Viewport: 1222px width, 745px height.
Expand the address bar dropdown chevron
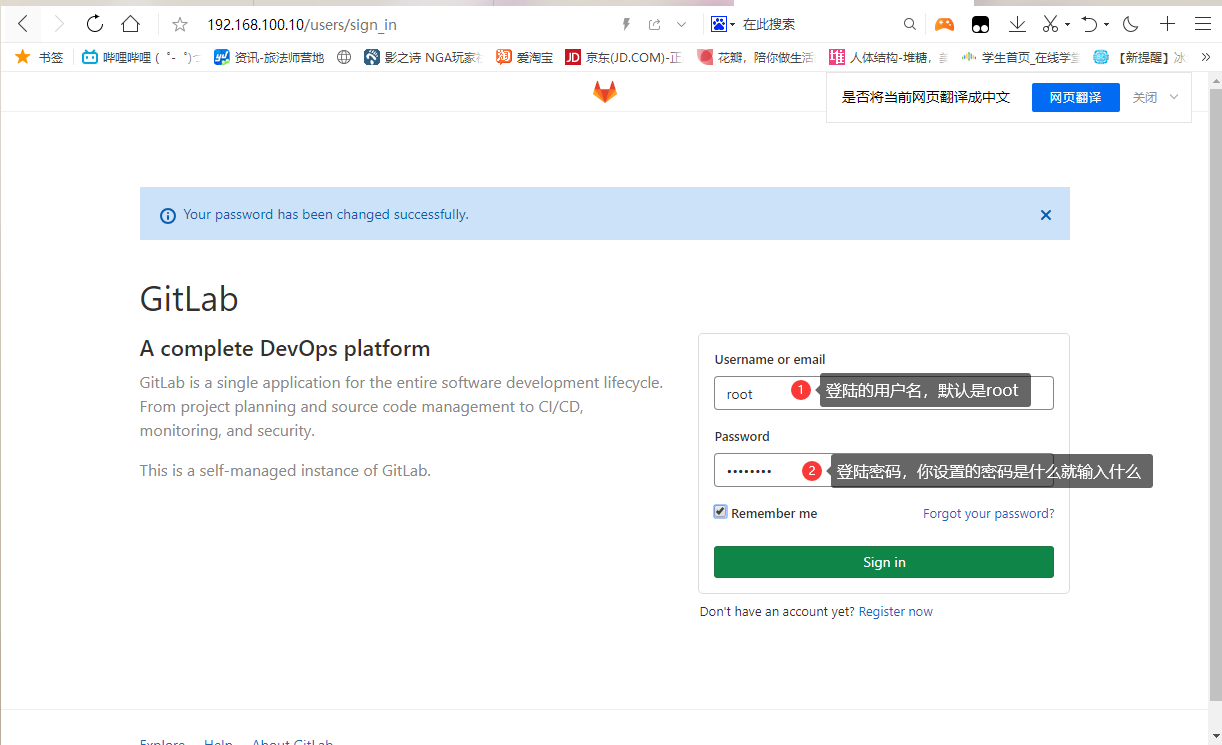click(x=682, y=24)
